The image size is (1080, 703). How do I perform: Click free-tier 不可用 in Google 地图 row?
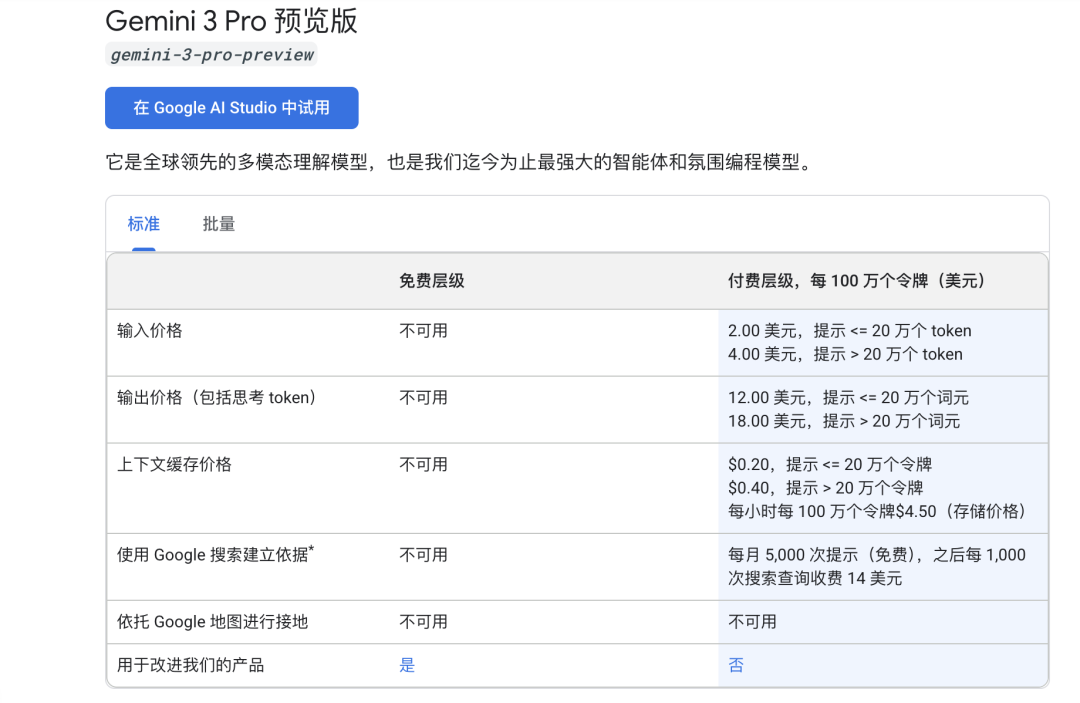[x=424, y=622]
